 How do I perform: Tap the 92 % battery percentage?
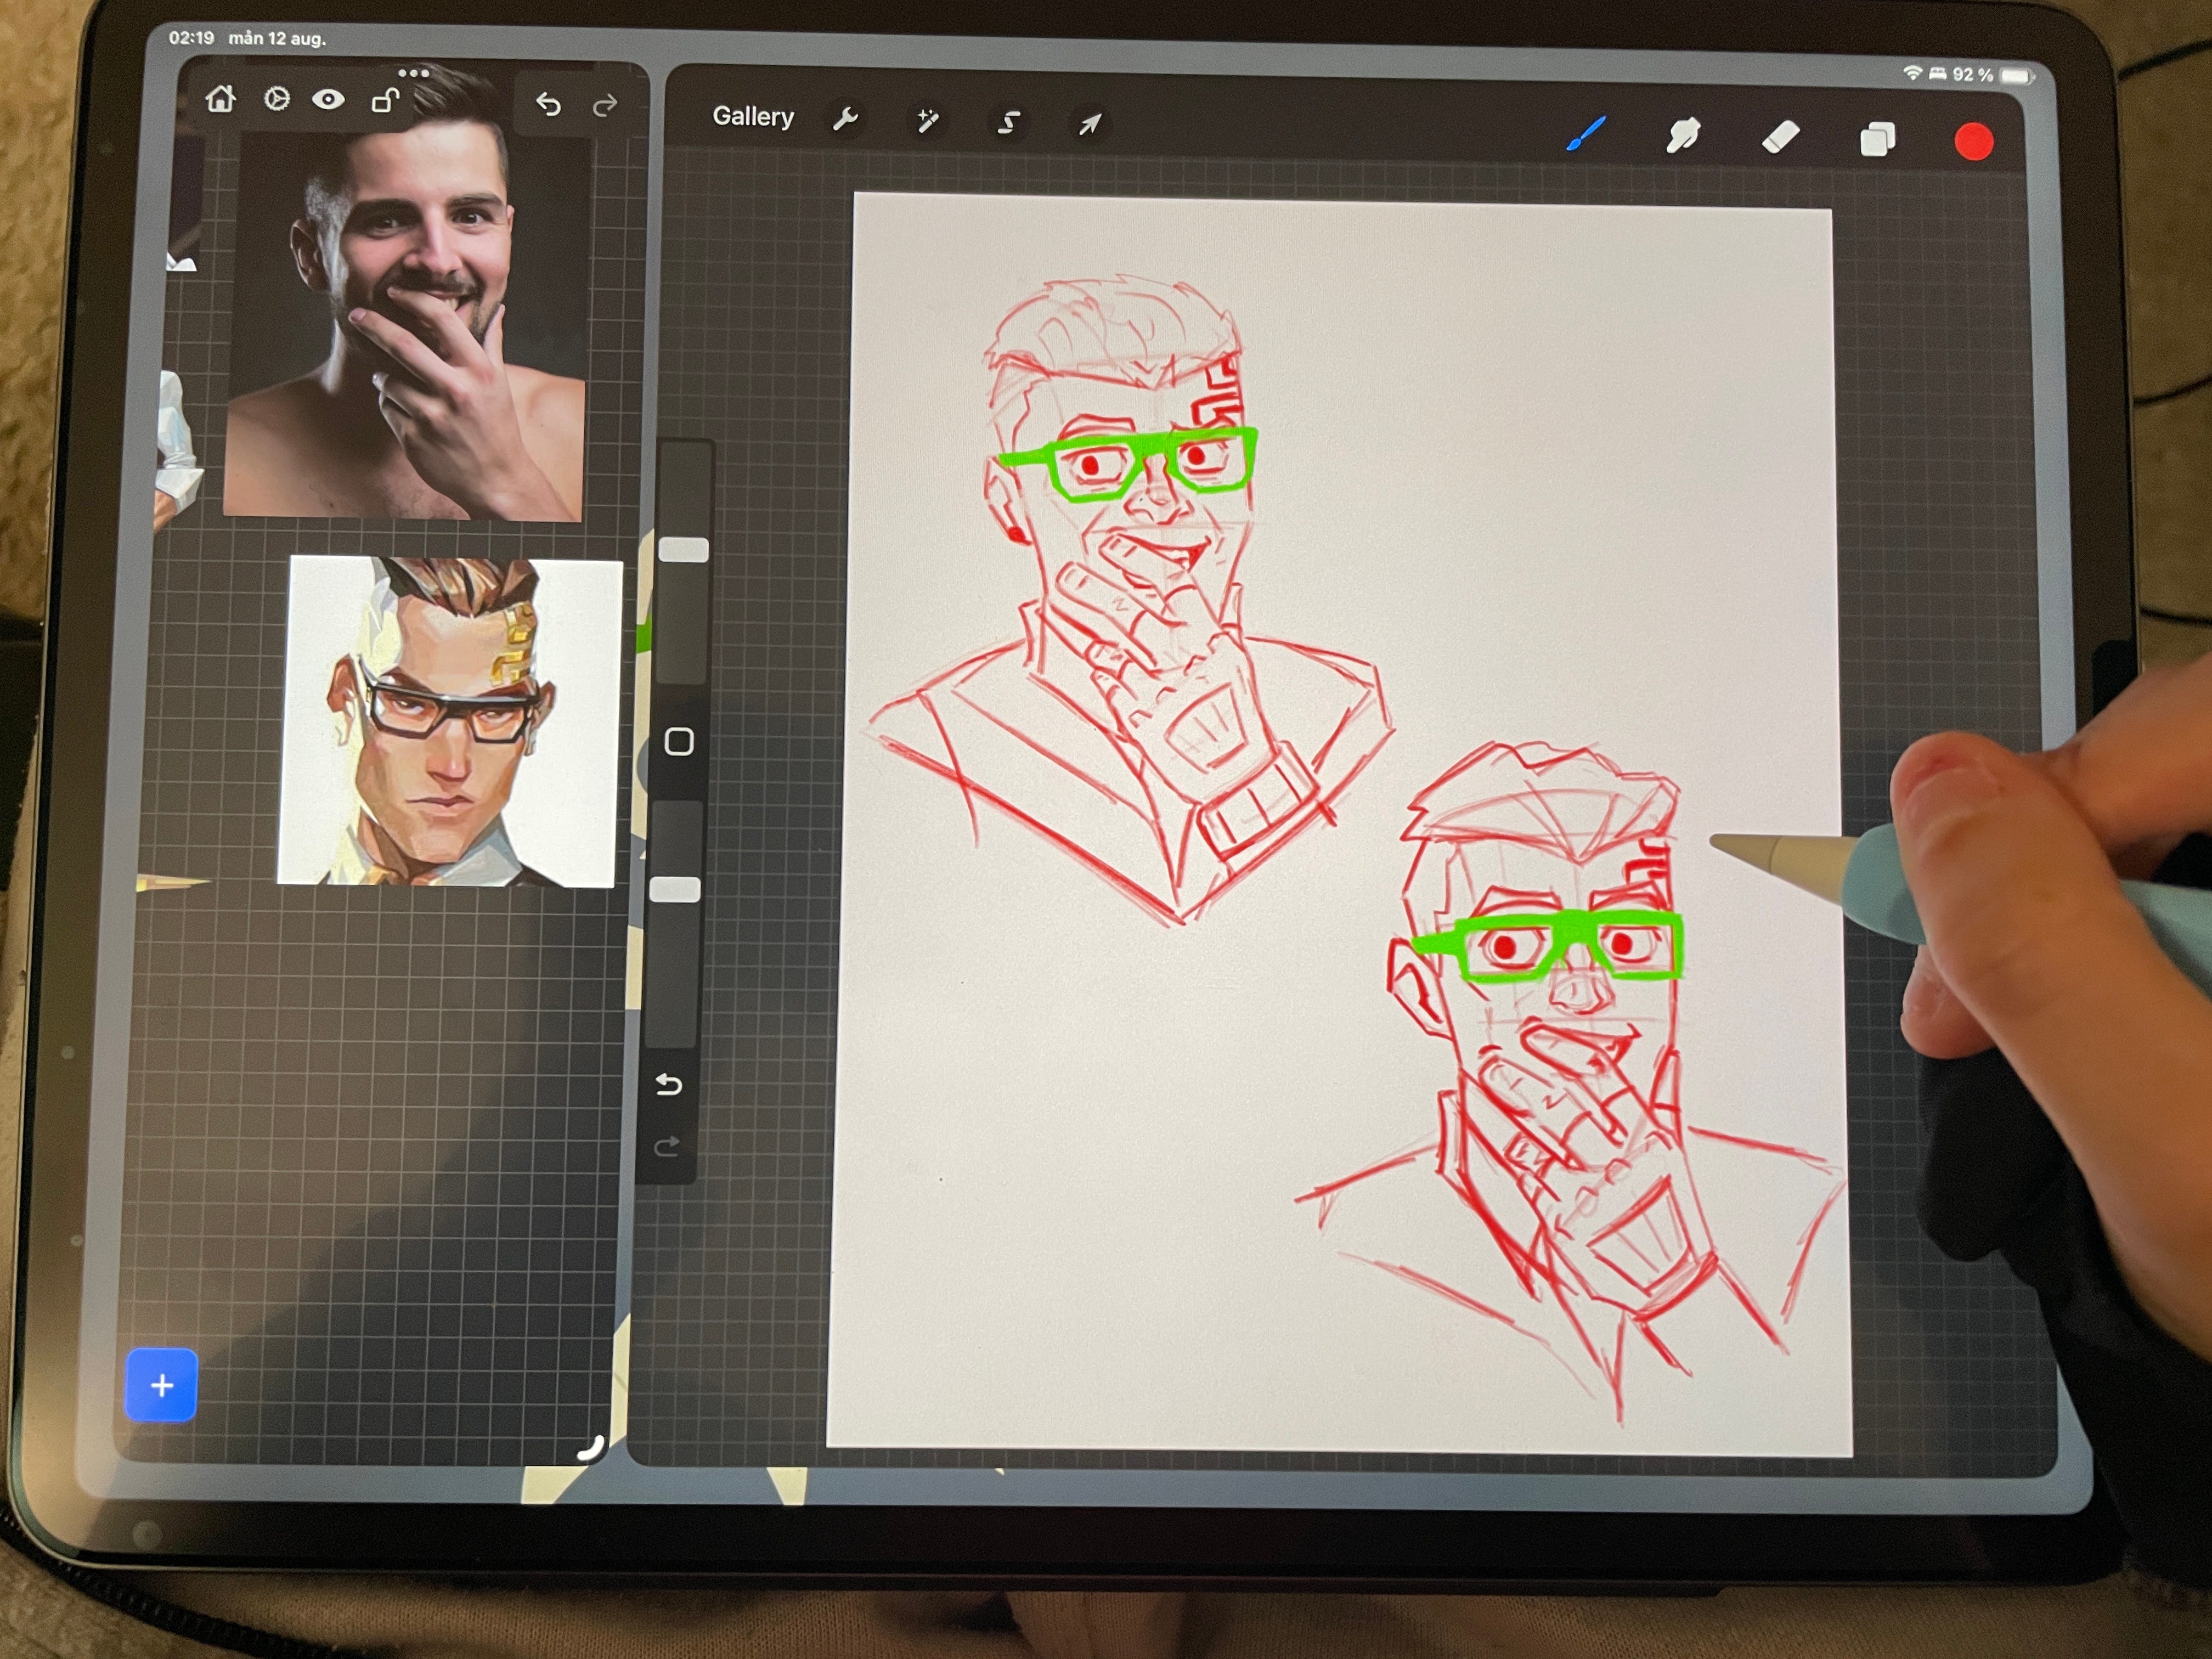pos(1972,75)
